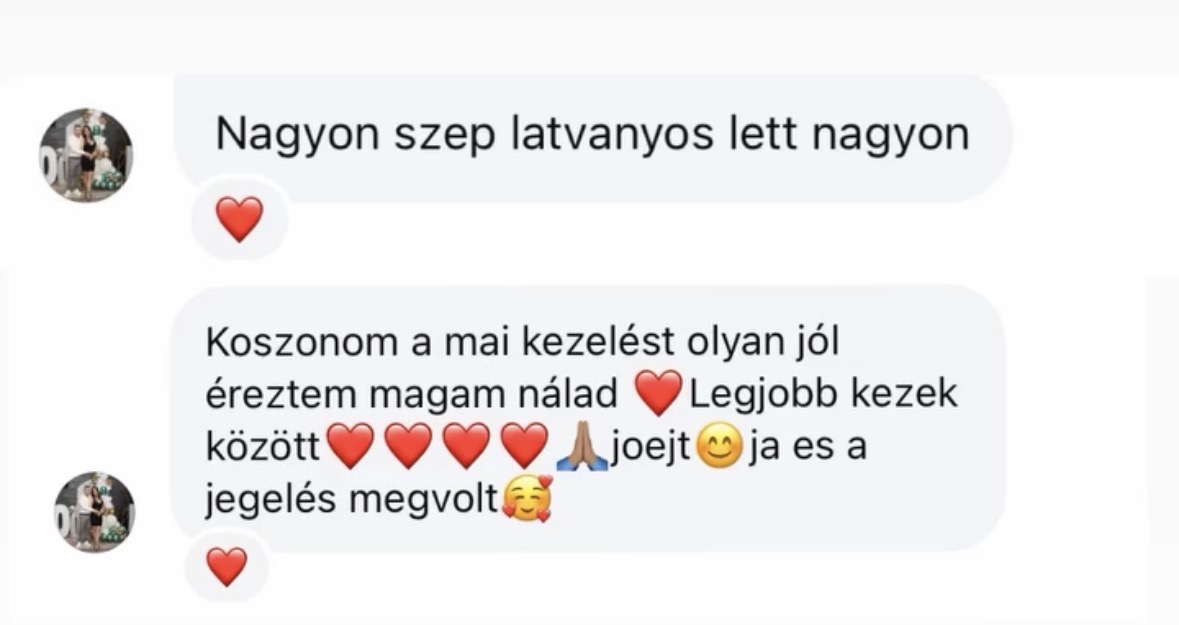Image resolution: width=1179 pixels, height=625 pixels.
Task: Open the heart reaction under the first message
Action: pyautogui.click(x=239, y=220)
